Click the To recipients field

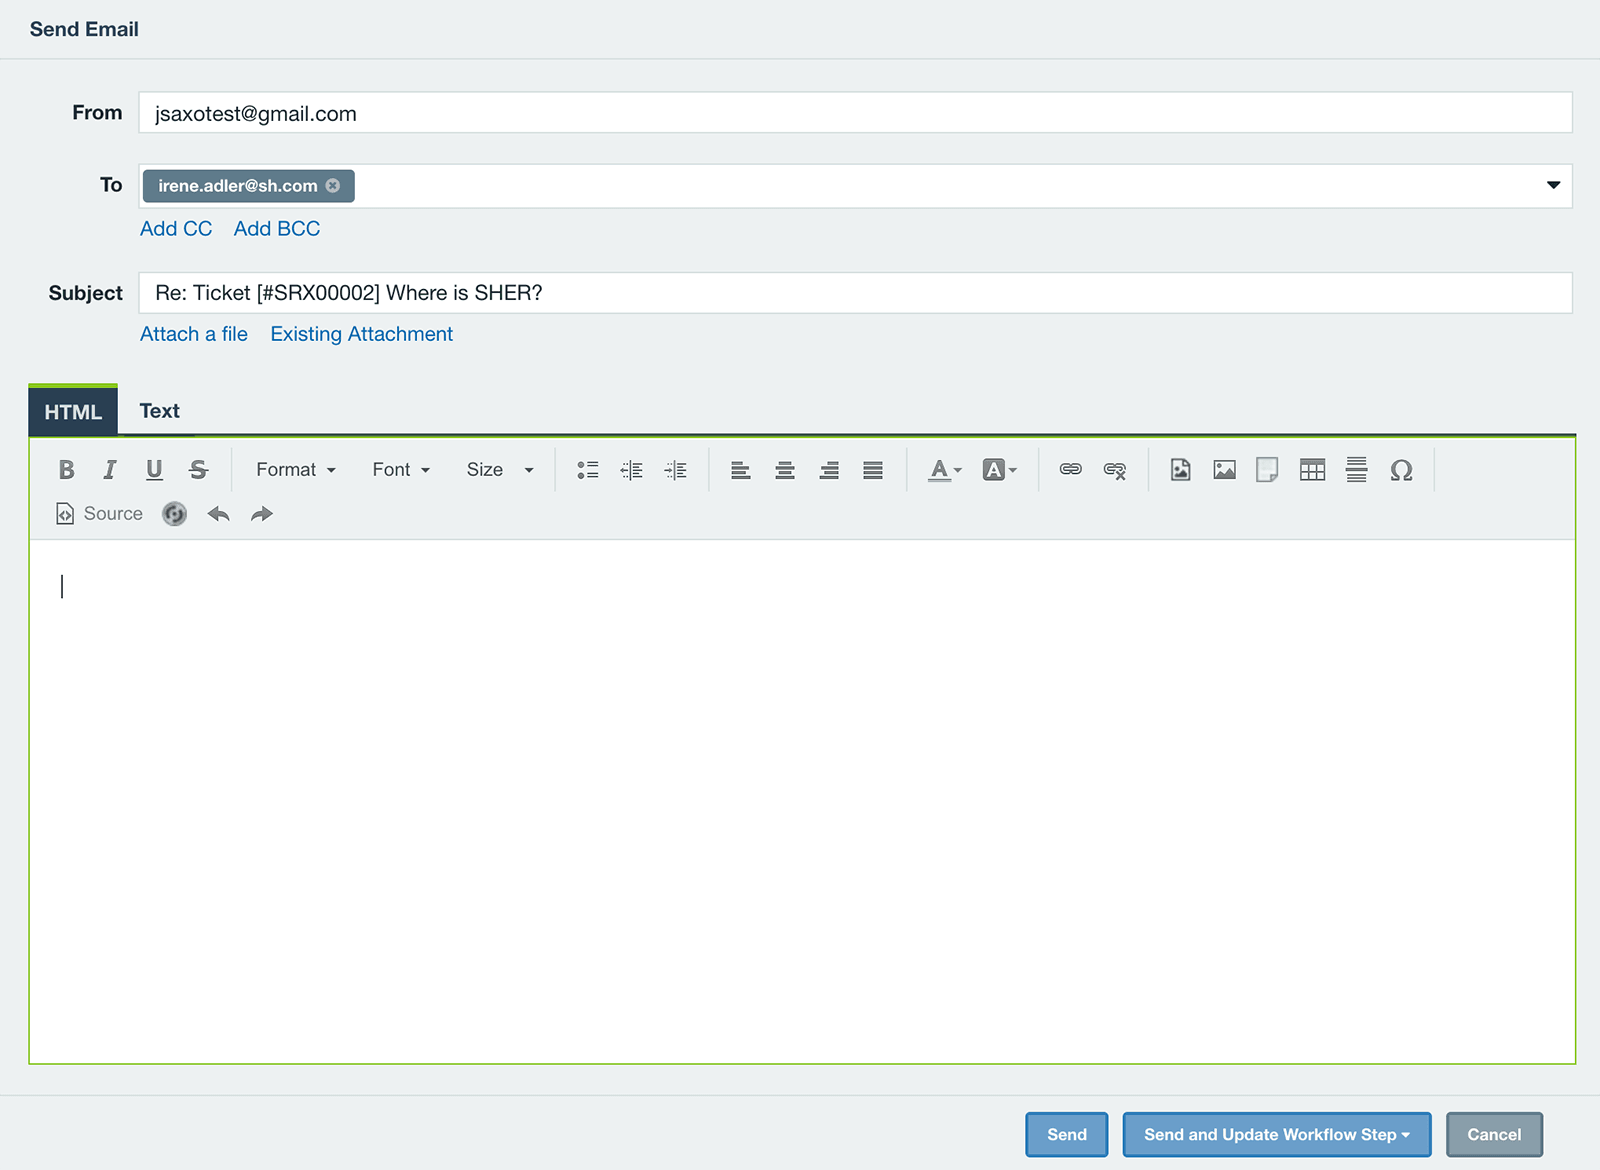click(856, 186)
